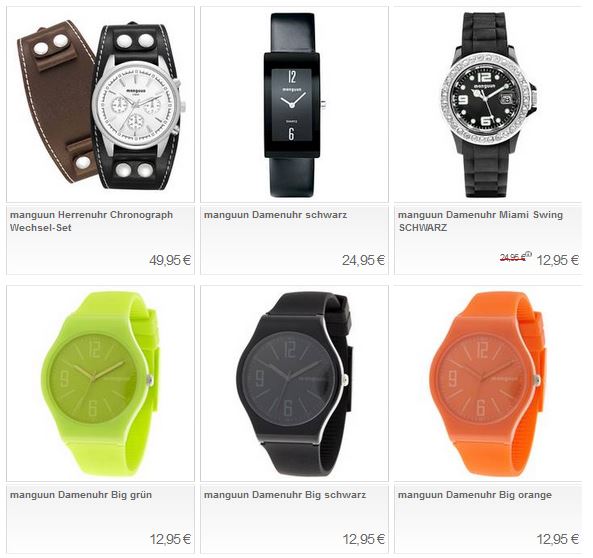Click the struck-through old price 24,95 €
The height and width of the screenshot is (558, 593).
coord(513,258)
